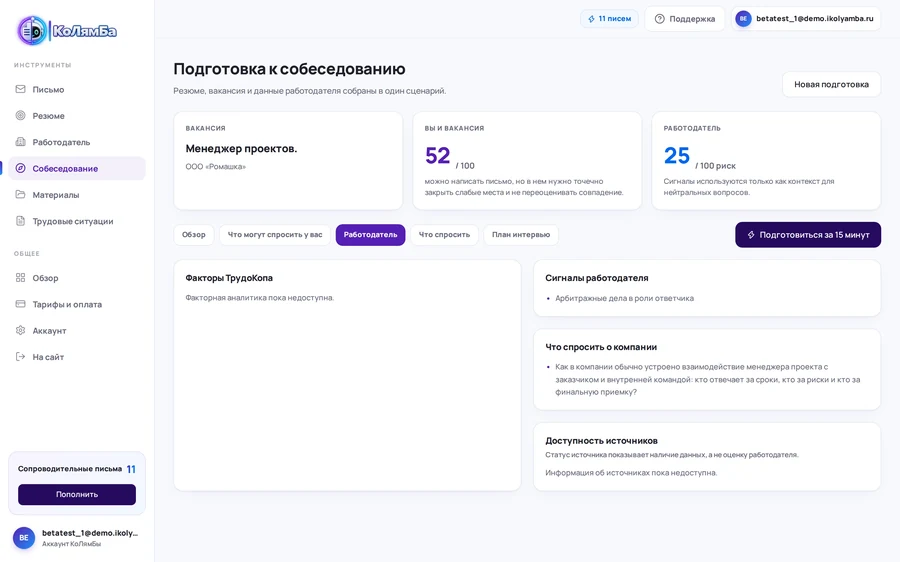900x562 pixels.
Task: Open betatest_1@demo.ikolyamba.ru account menu in header
Action: 805,19
